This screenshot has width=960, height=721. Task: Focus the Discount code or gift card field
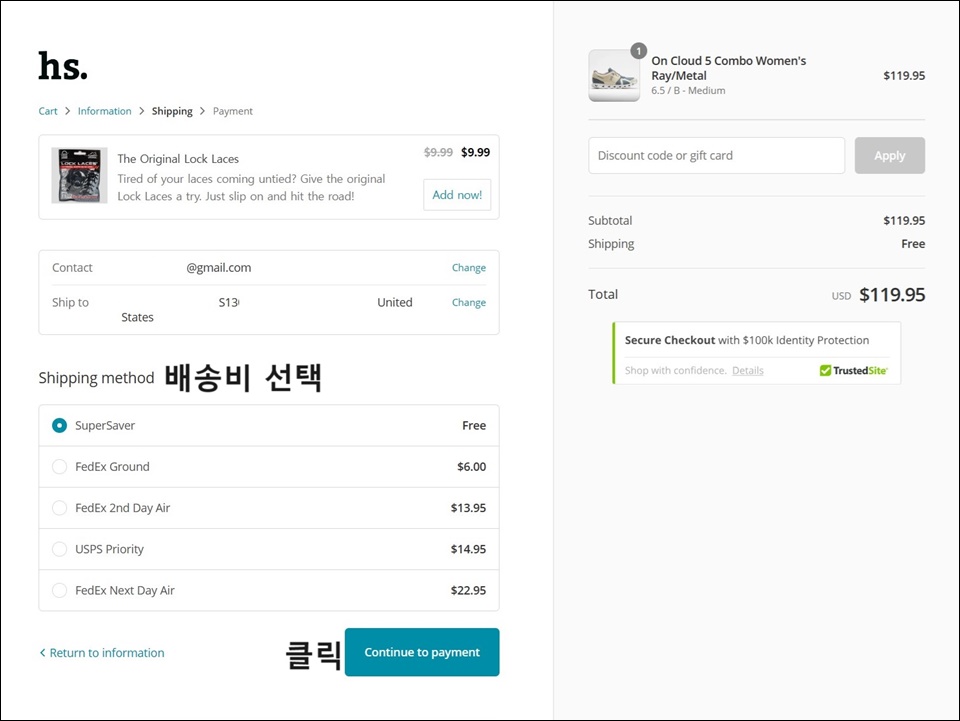click(x=716, y=155)
